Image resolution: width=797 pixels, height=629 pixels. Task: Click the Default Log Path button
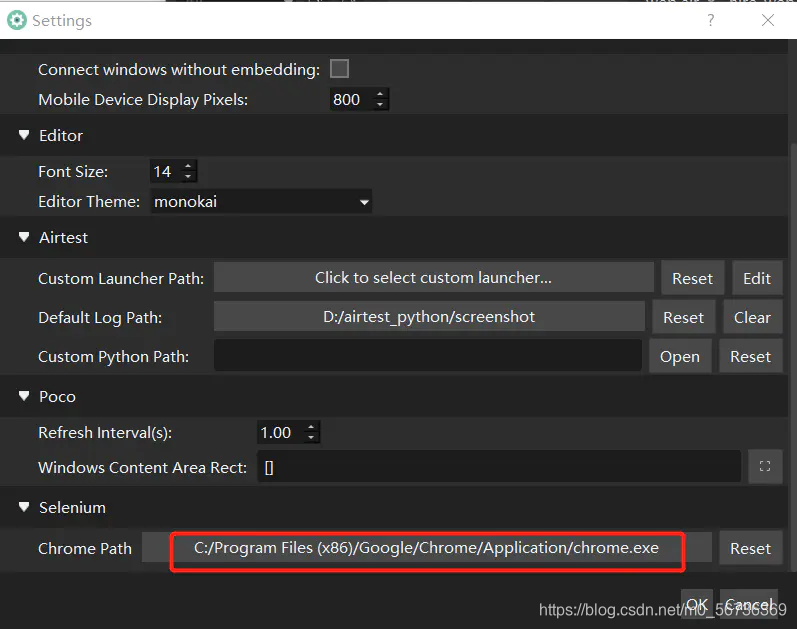[429, 317]
